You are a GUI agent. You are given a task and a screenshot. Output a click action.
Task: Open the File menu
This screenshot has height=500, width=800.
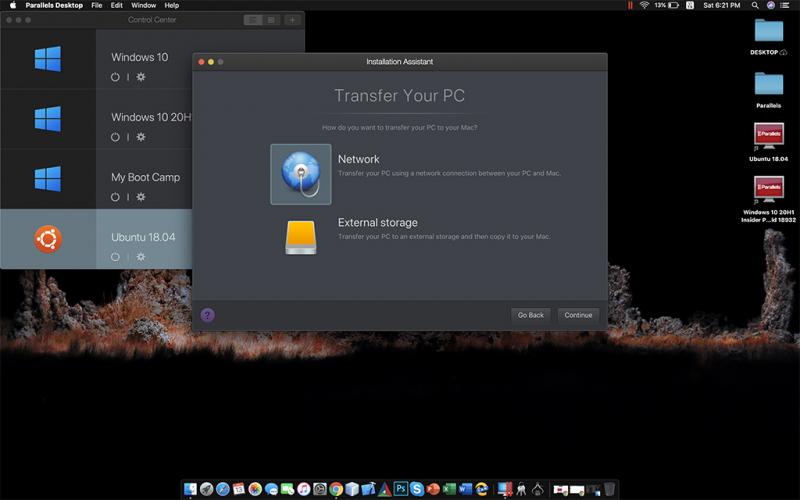[x=96, y=5]
